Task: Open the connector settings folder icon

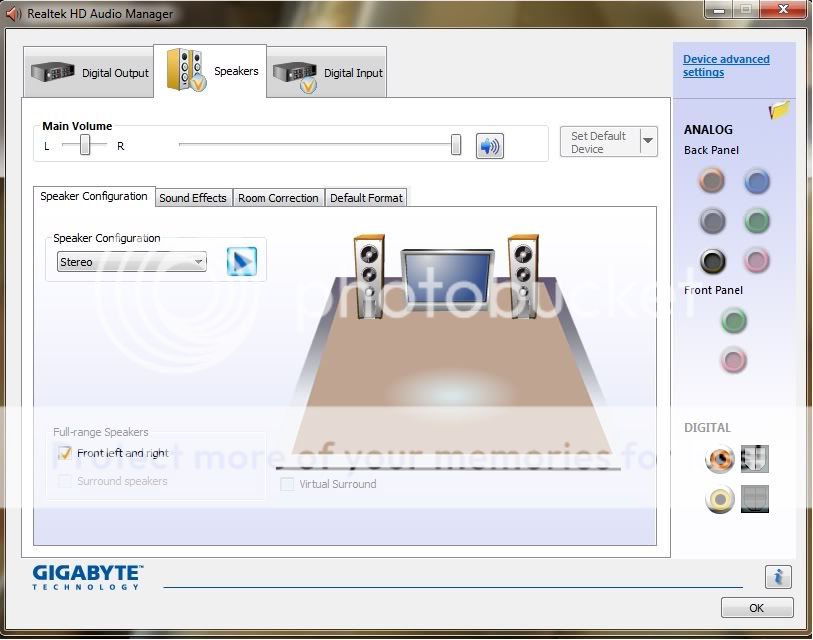Action: pyautogui.click(x=779, y=110)
